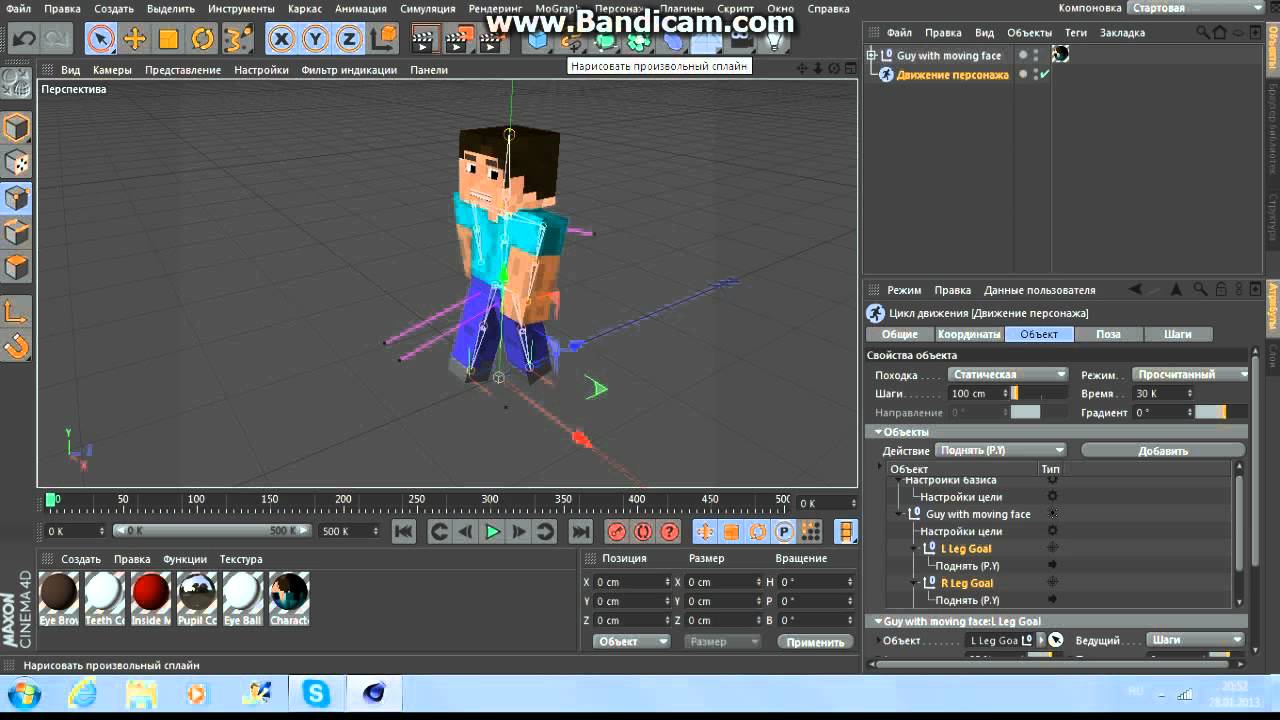Toggle Autokeying red button

pos(643,532)
